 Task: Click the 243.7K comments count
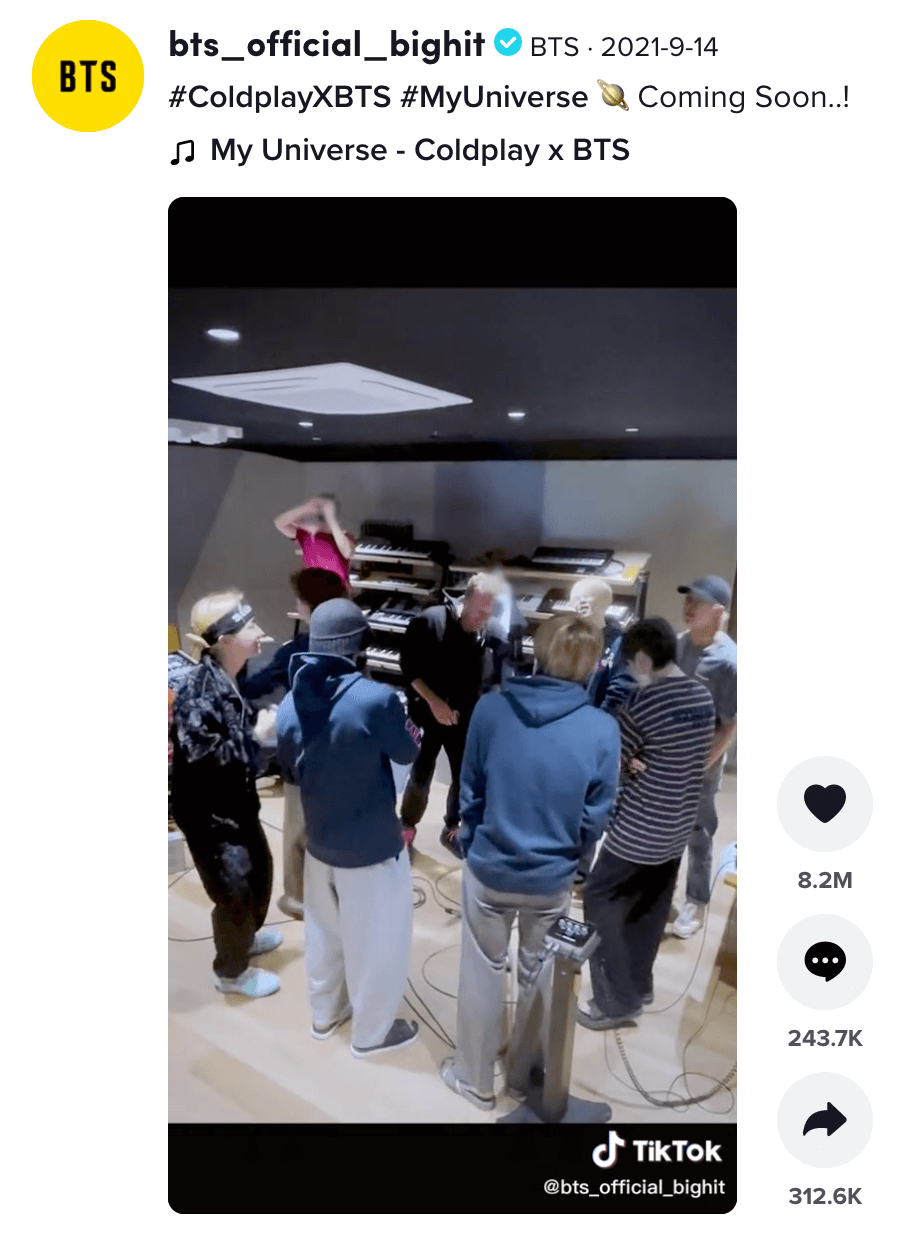(x=825, y=1038)
